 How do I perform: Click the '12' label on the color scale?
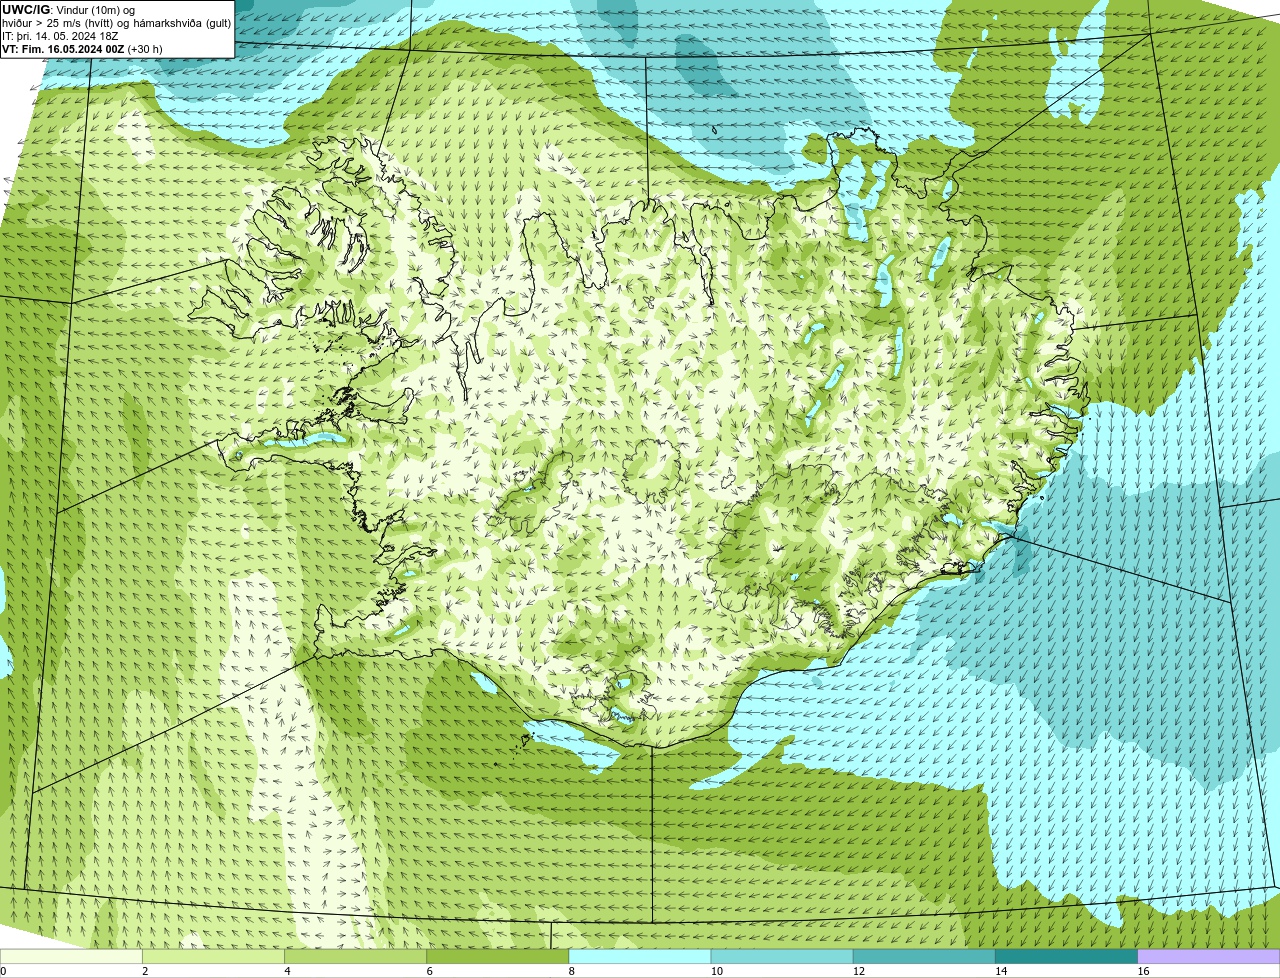pos(858,971)
